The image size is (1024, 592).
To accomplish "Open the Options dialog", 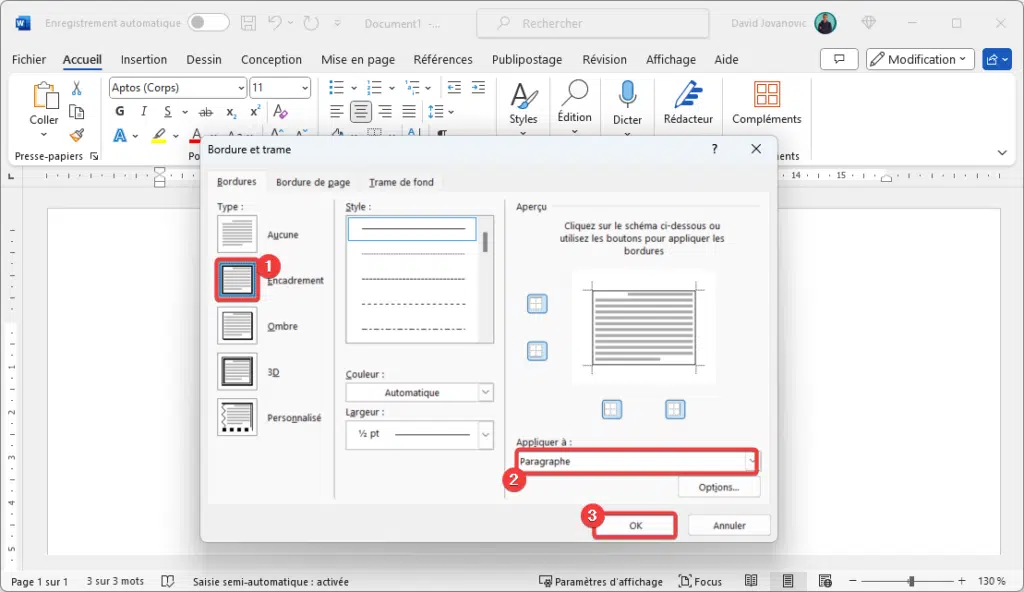I will click(x=719, y=487).
